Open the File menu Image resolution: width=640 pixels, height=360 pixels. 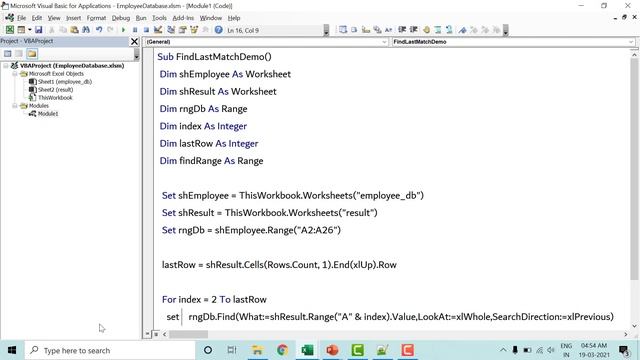pyautogui.click(x=21, y=18)
